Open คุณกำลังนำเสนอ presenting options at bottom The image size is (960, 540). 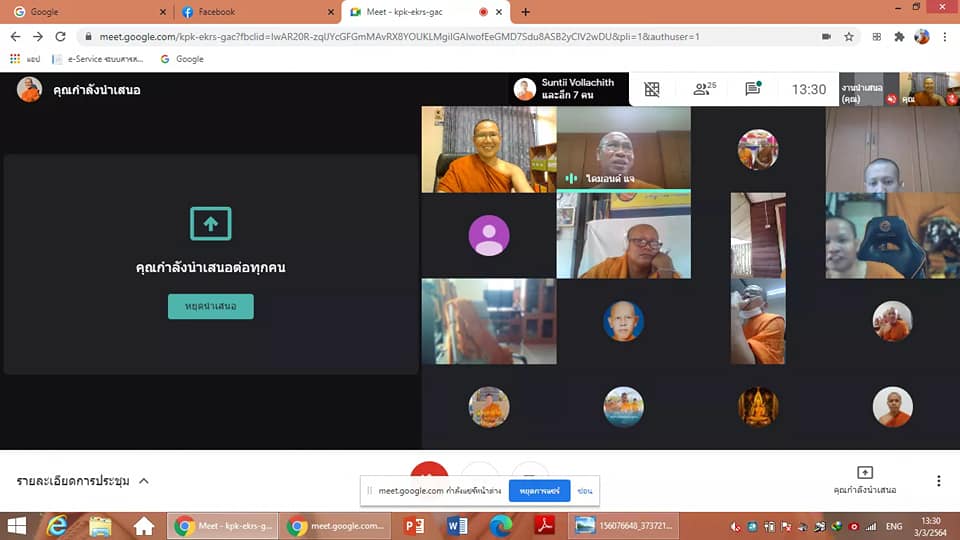coord(864,480)
